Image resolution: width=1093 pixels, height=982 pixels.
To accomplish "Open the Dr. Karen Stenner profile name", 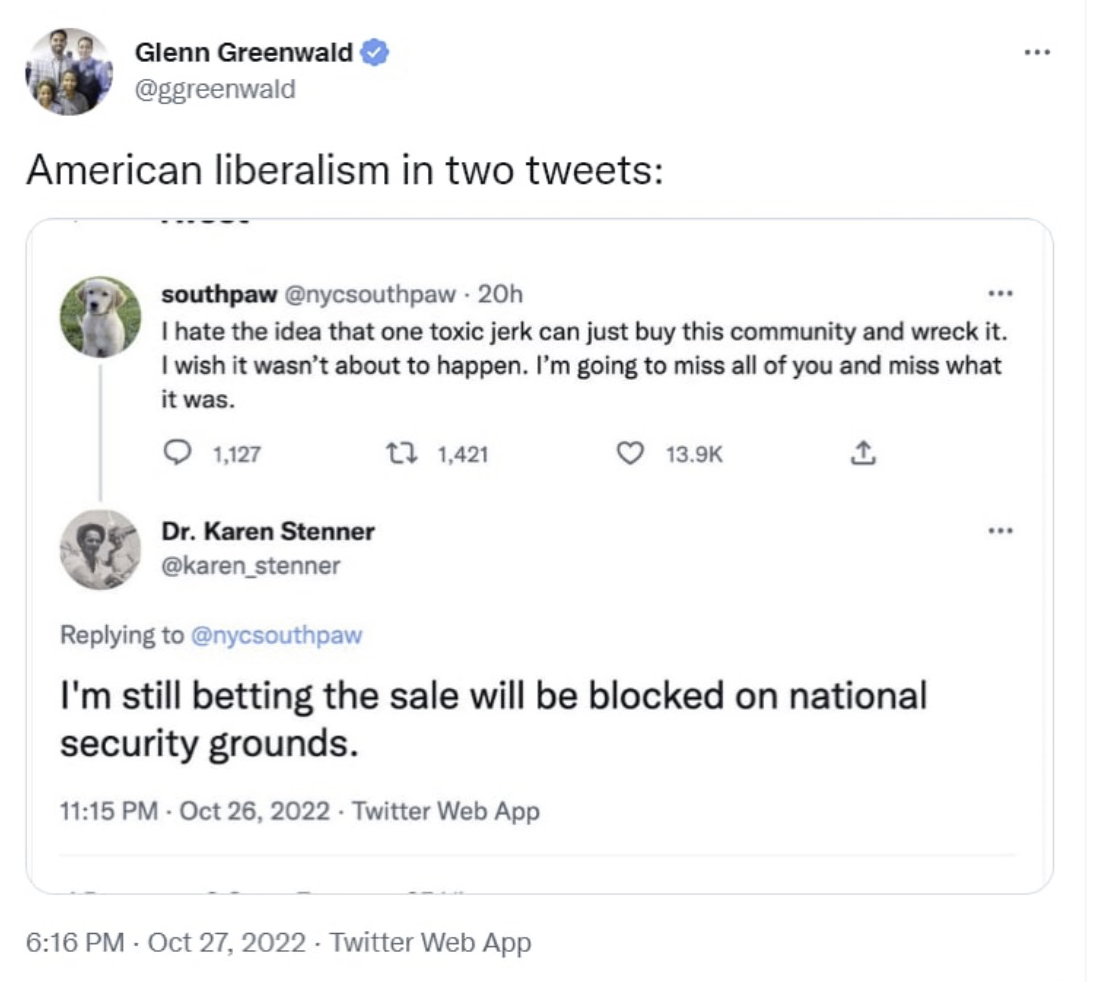I will (x=267, y=531).
